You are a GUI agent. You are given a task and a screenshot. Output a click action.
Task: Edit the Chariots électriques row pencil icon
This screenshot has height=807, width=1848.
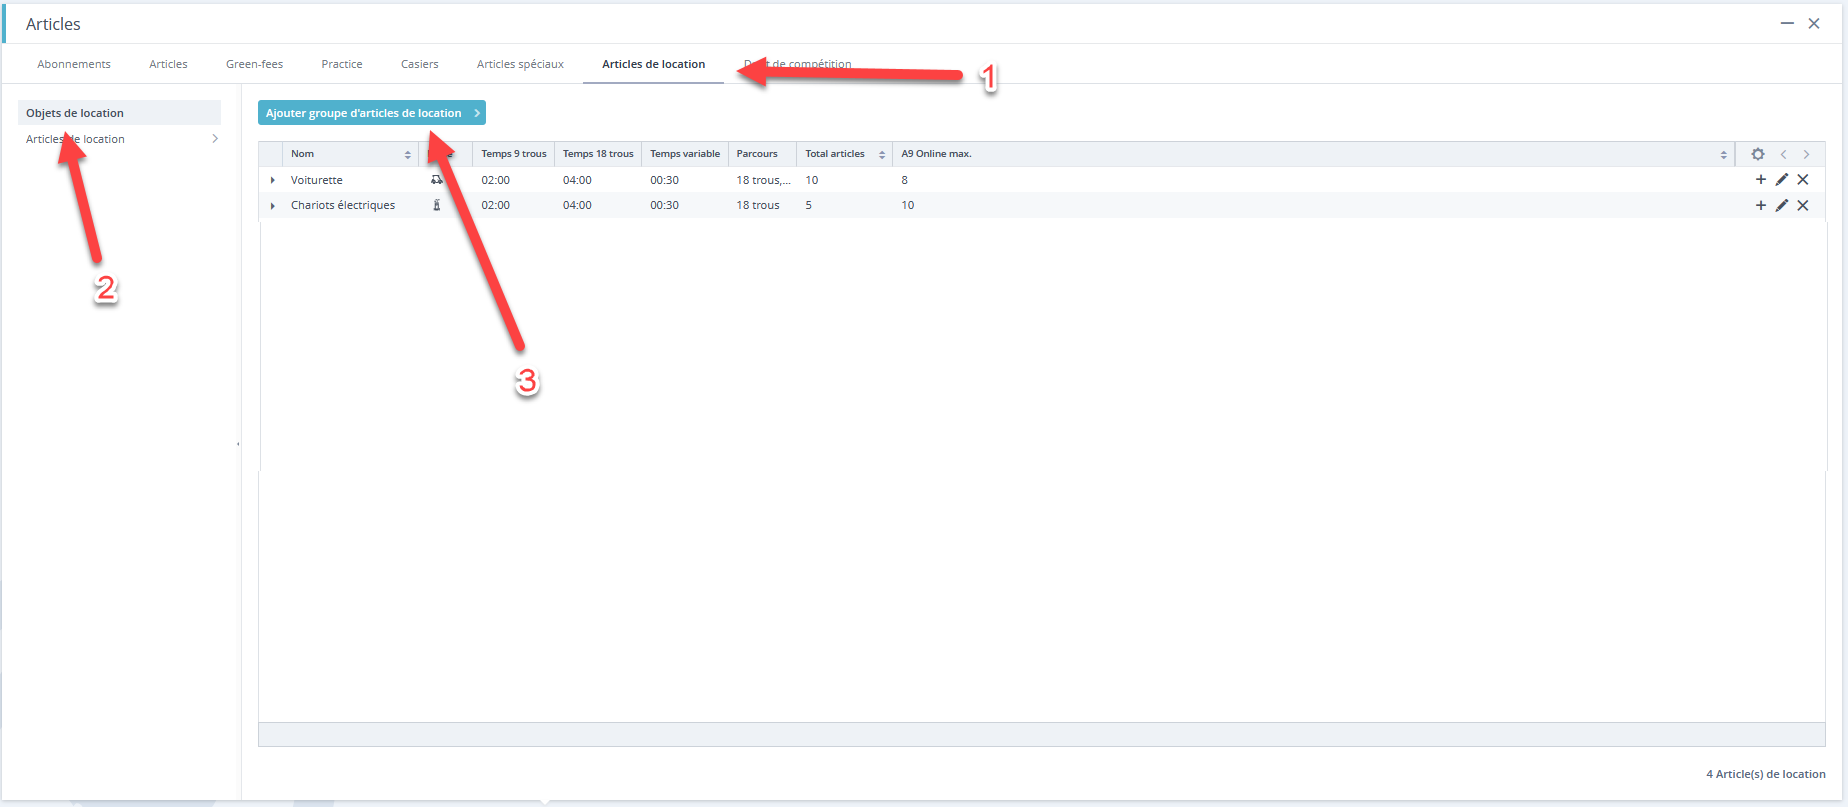pyautogui.click(x=1782, y=205)
